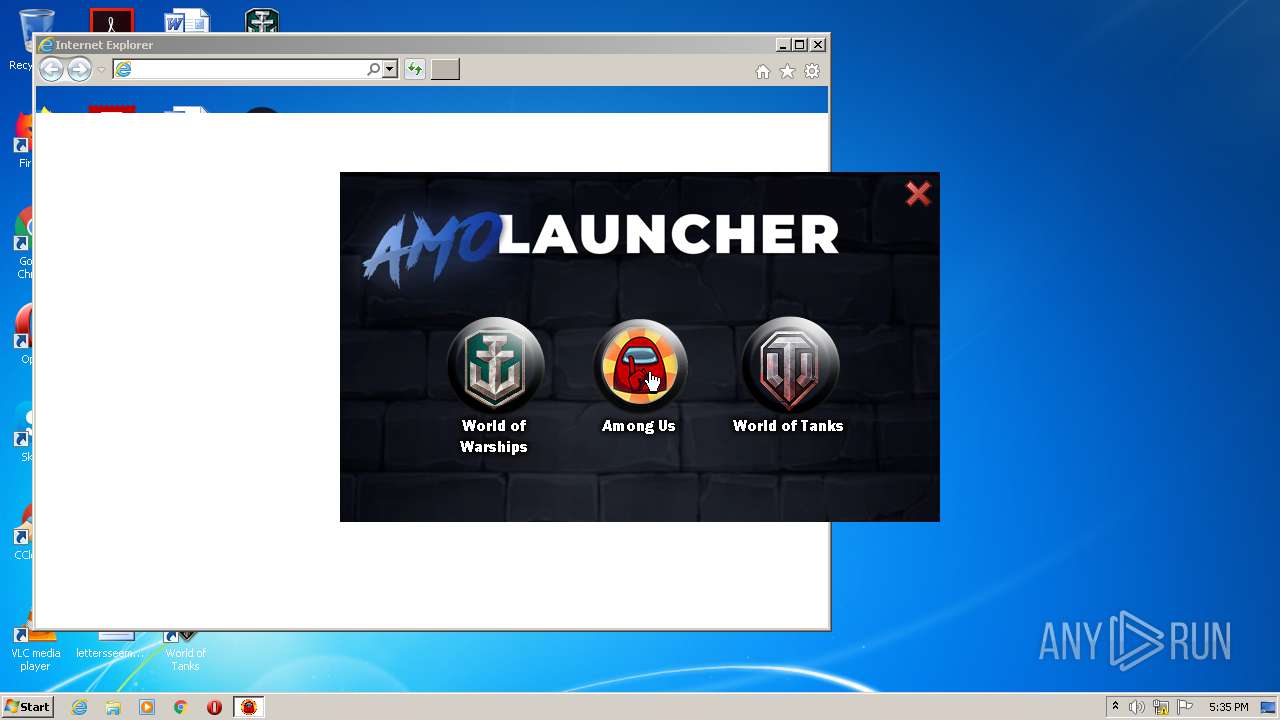The width and height of the screenshot is (1280, 720).
Task: Open the lettersseem desktop file
Action: coord(110,645)
